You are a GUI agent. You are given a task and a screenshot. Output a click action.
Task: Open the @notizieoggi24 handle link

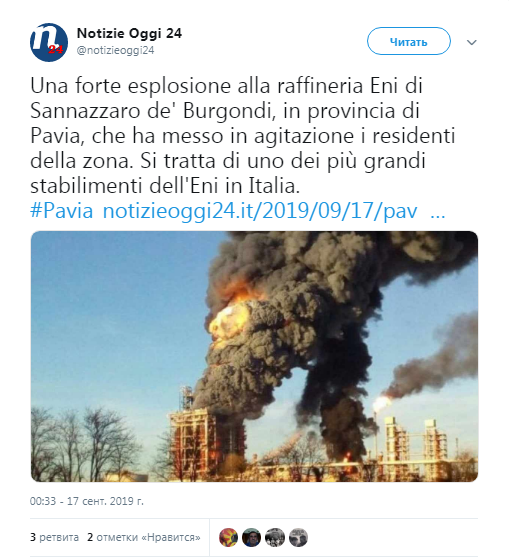tap(115, 50)
